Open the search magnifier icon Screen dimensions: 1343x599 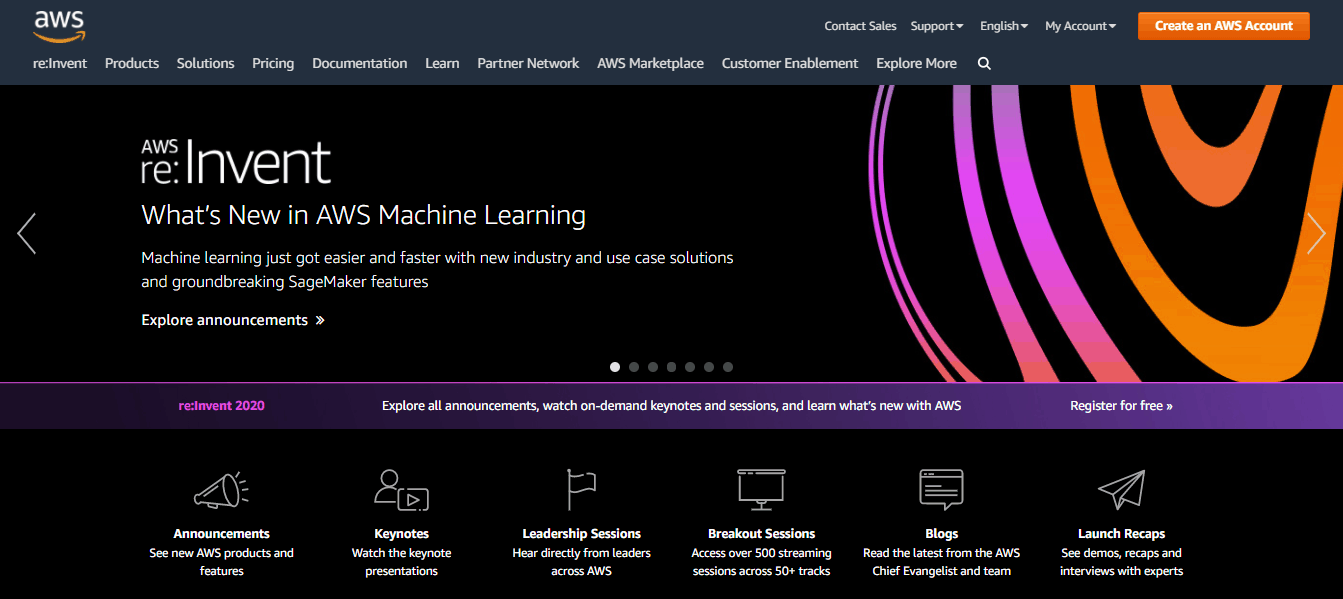(x=984, y=63)
